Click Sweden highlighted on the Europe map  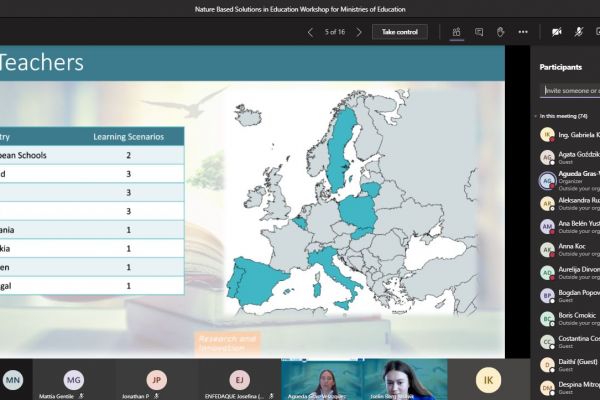point(340,151)
